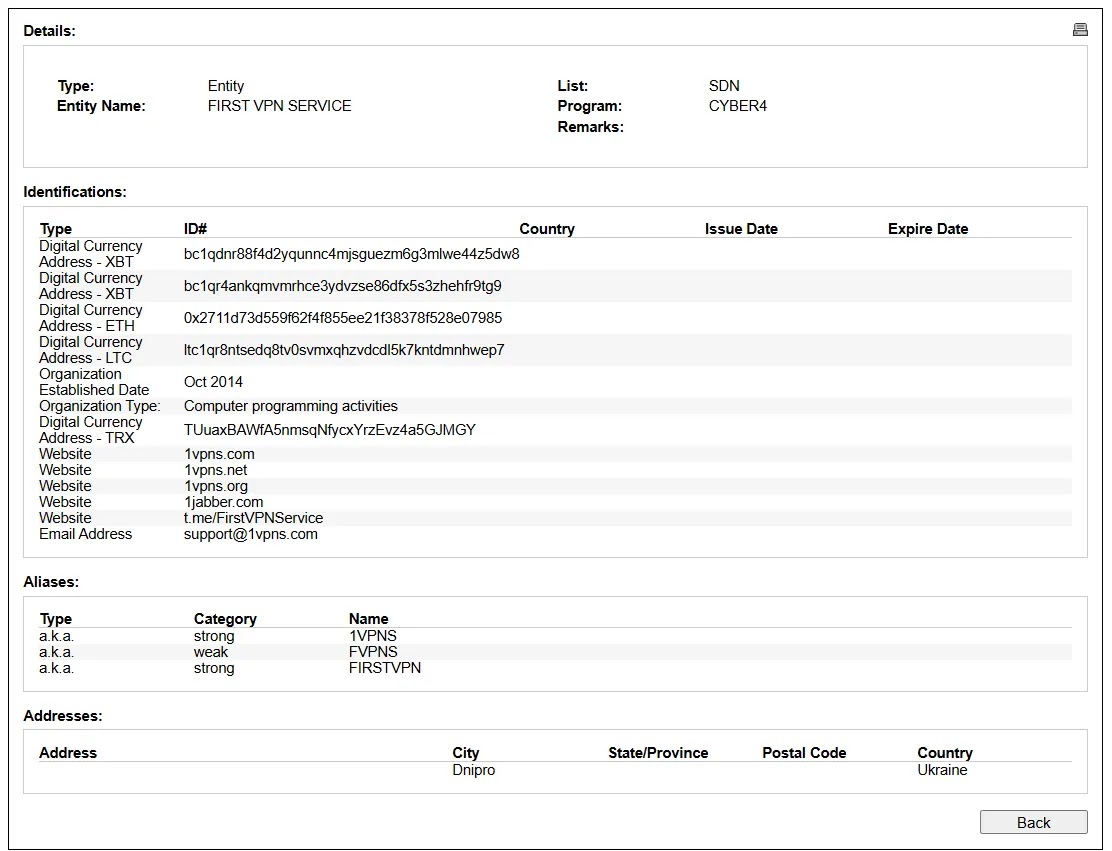
Task: Click the Expire Date column header
Action: pyautogui.click(x=928, y=228)
